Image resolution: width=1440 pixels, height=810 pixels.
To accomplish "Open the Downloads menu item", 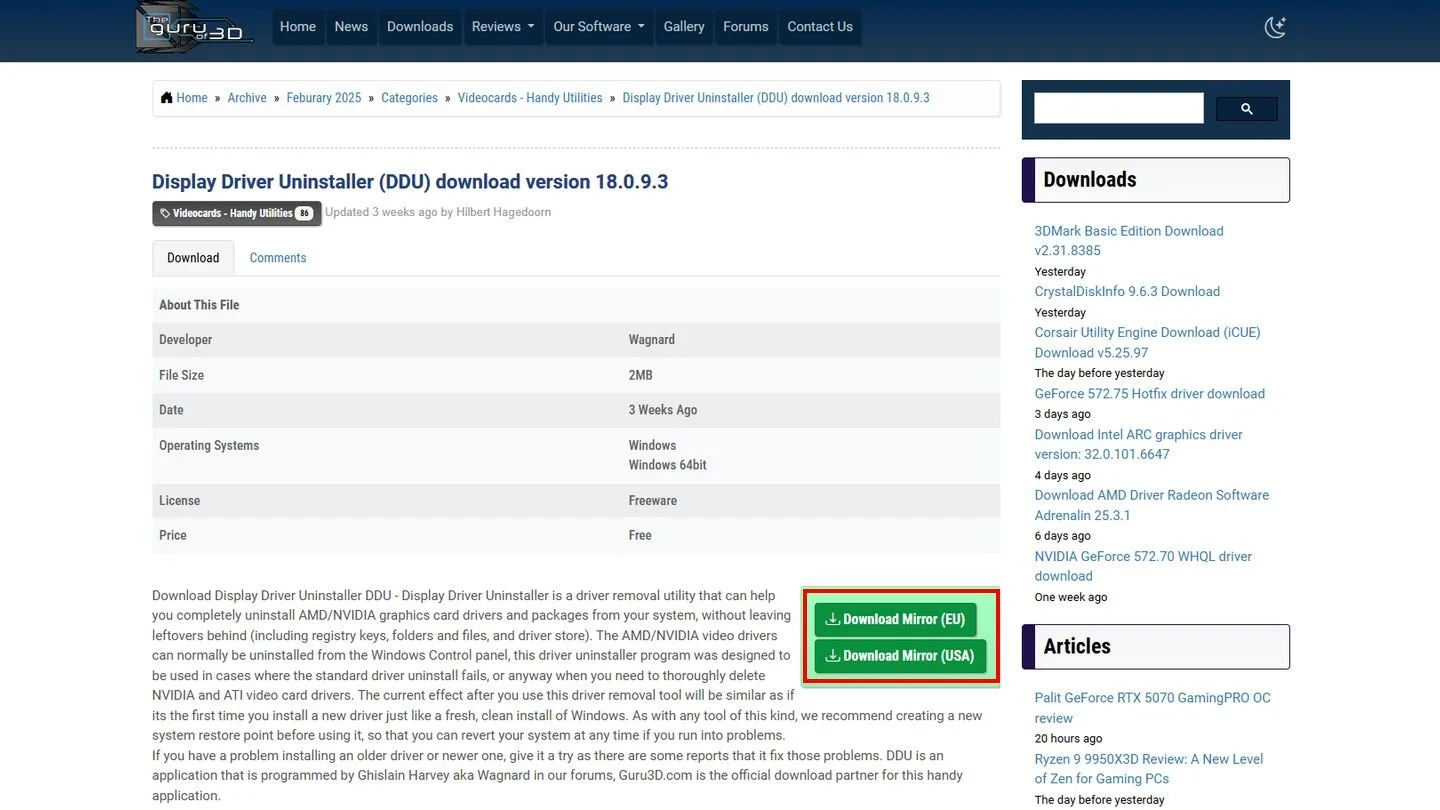I will pyautogui.click(x=420, y=27).
